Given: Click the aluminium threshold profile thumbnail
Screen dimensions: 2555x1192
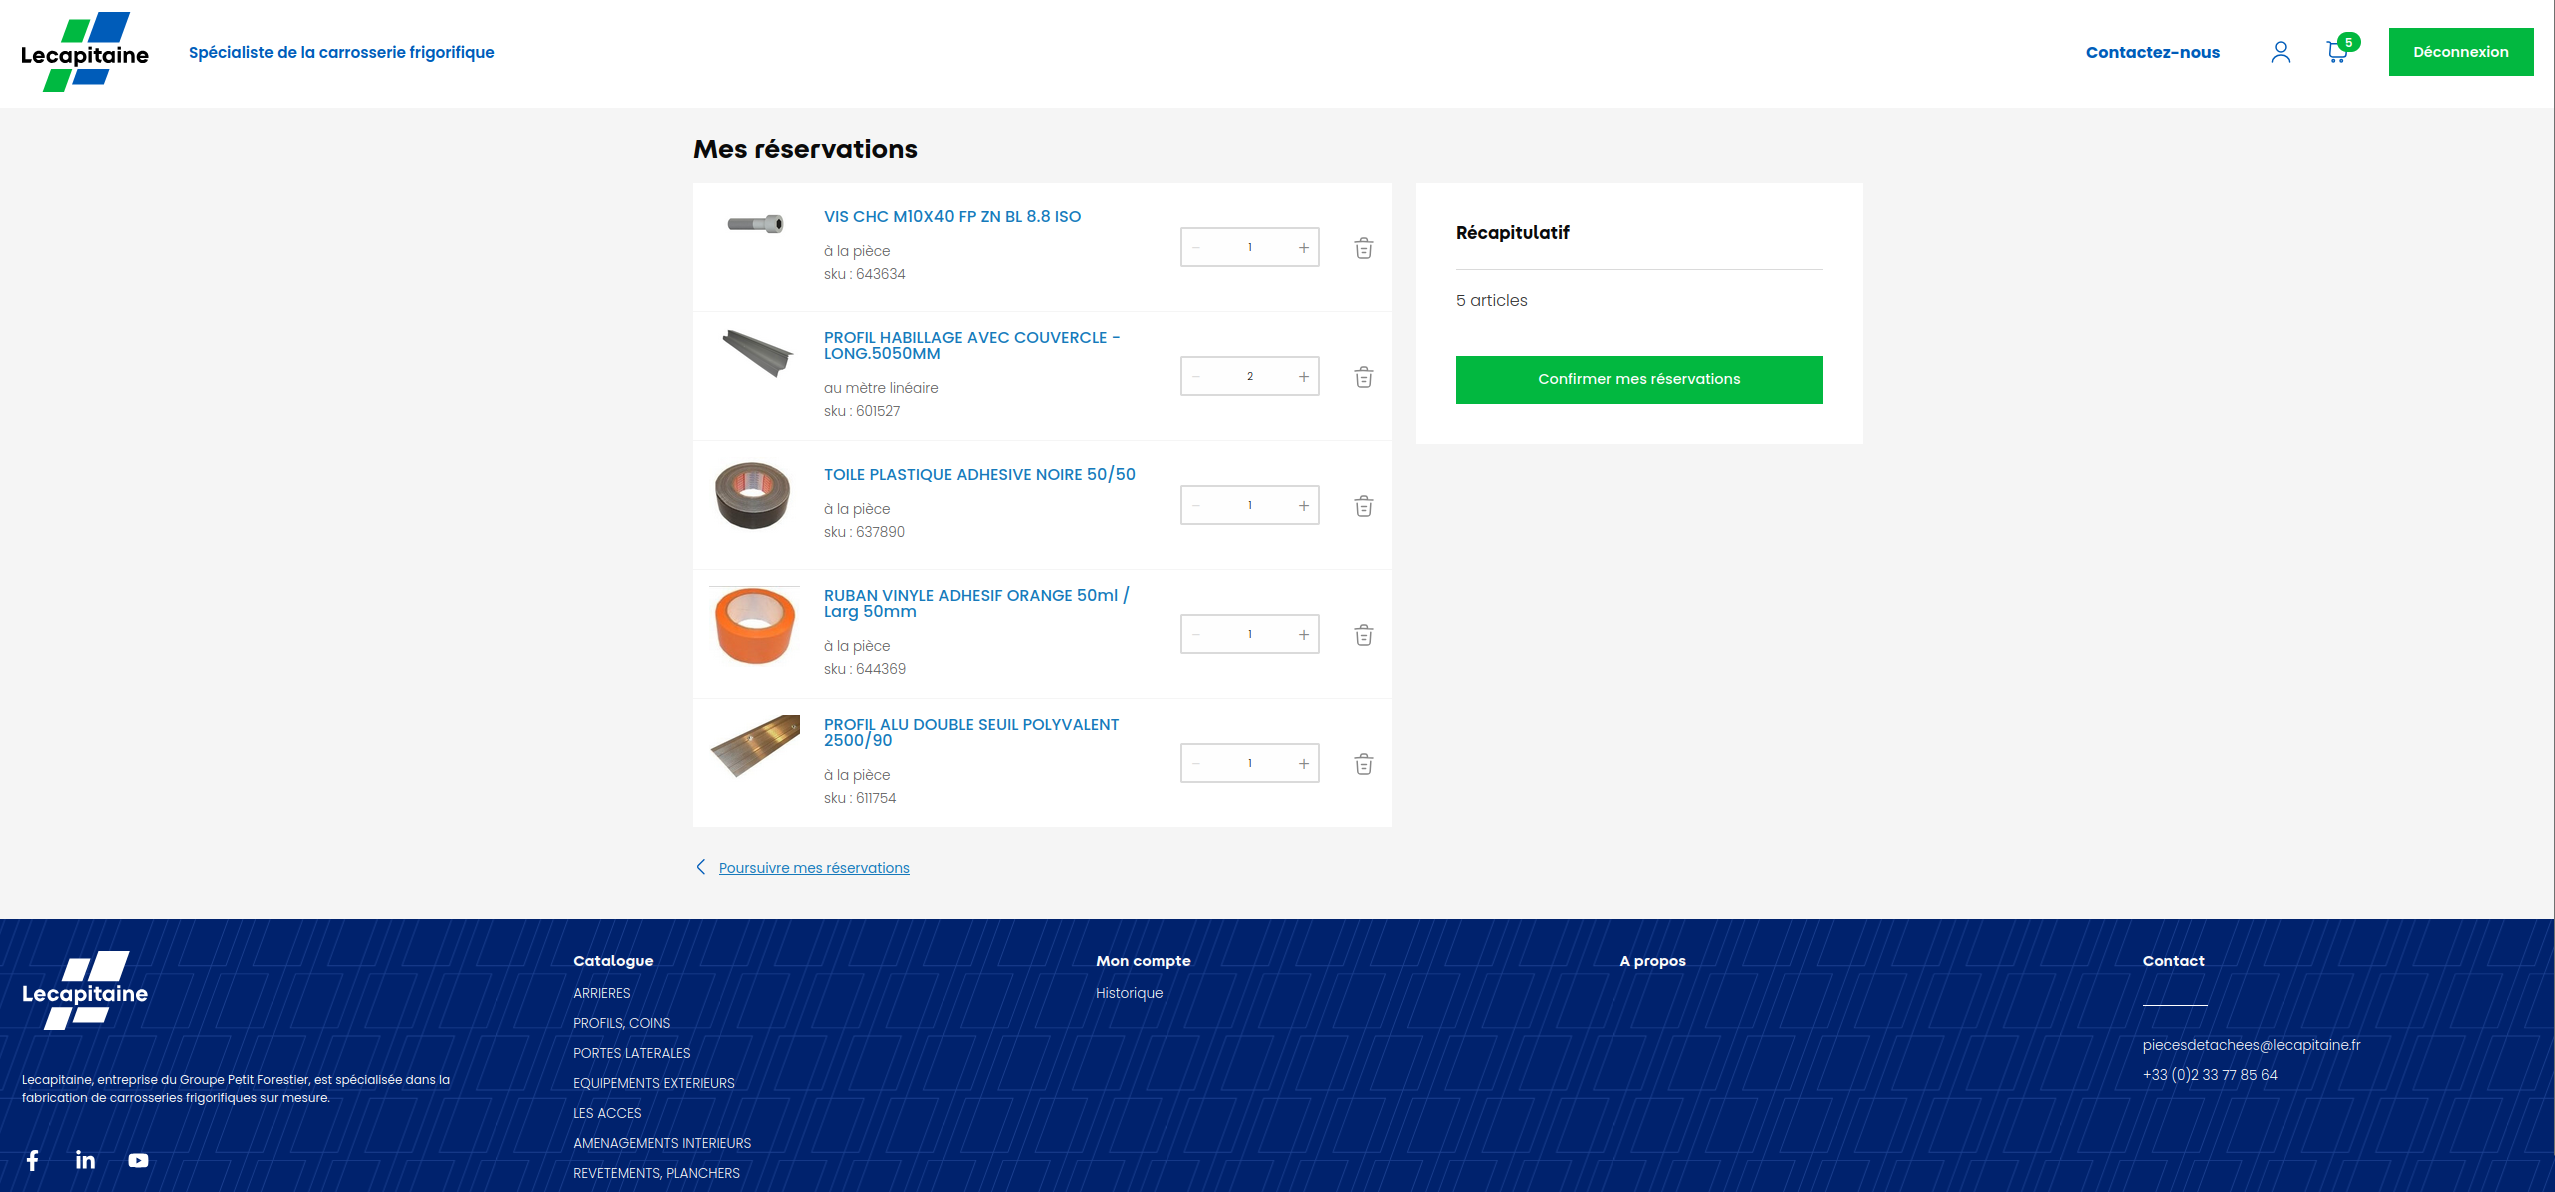Looking at the screenshot, I should (755, 746).
